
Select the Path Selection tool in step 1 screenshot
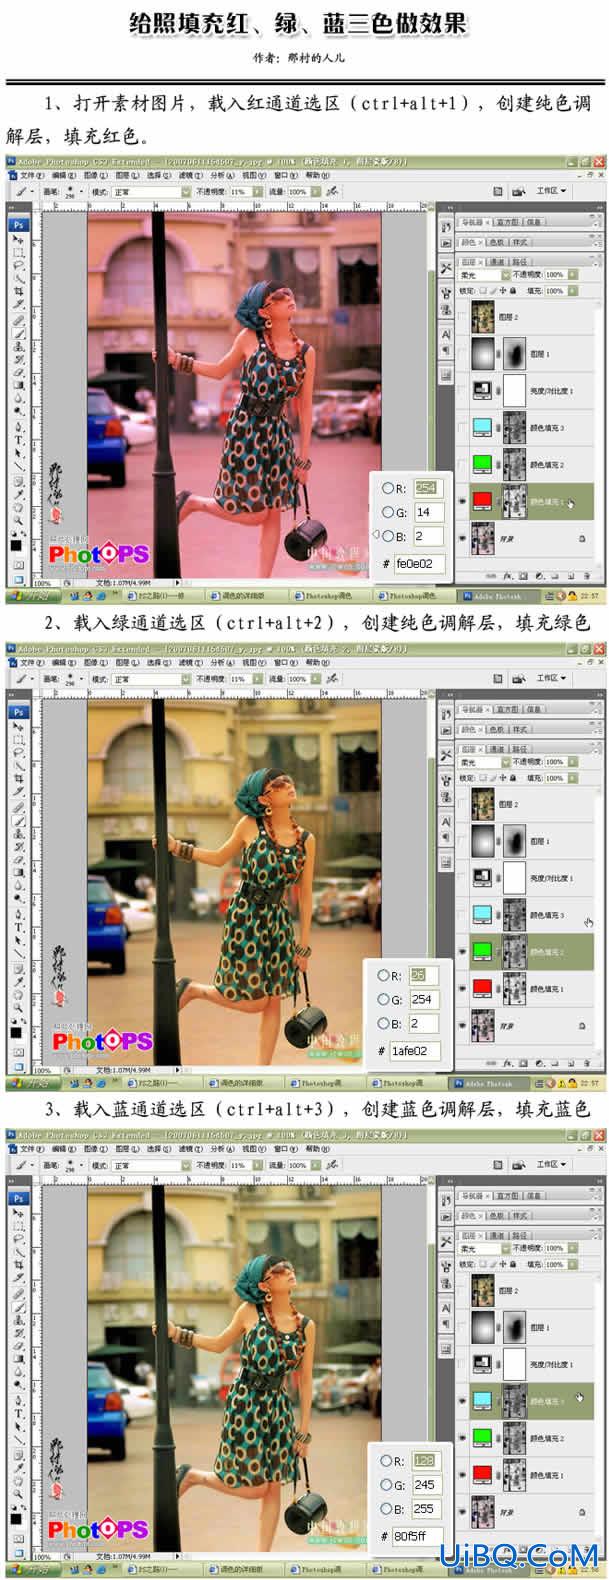point(18,452)
